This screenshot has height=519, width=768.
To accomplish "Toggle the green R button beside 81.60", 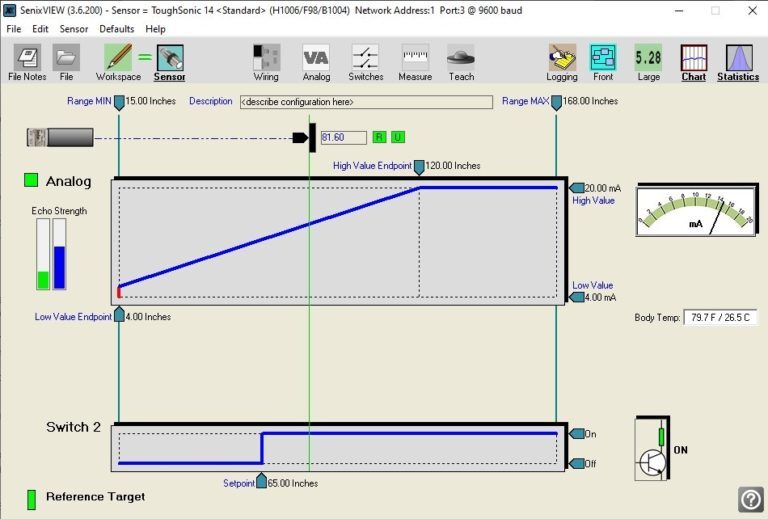I will [x=379, y=137].
